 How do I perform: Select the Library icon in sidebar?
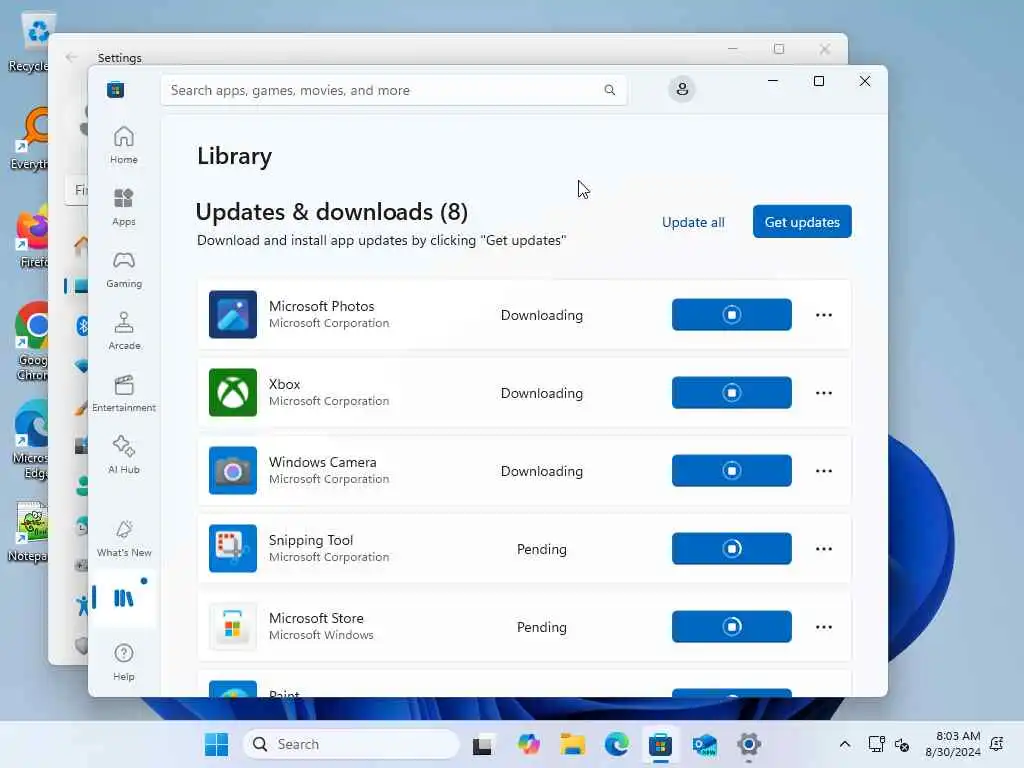[x=123, y=598]
